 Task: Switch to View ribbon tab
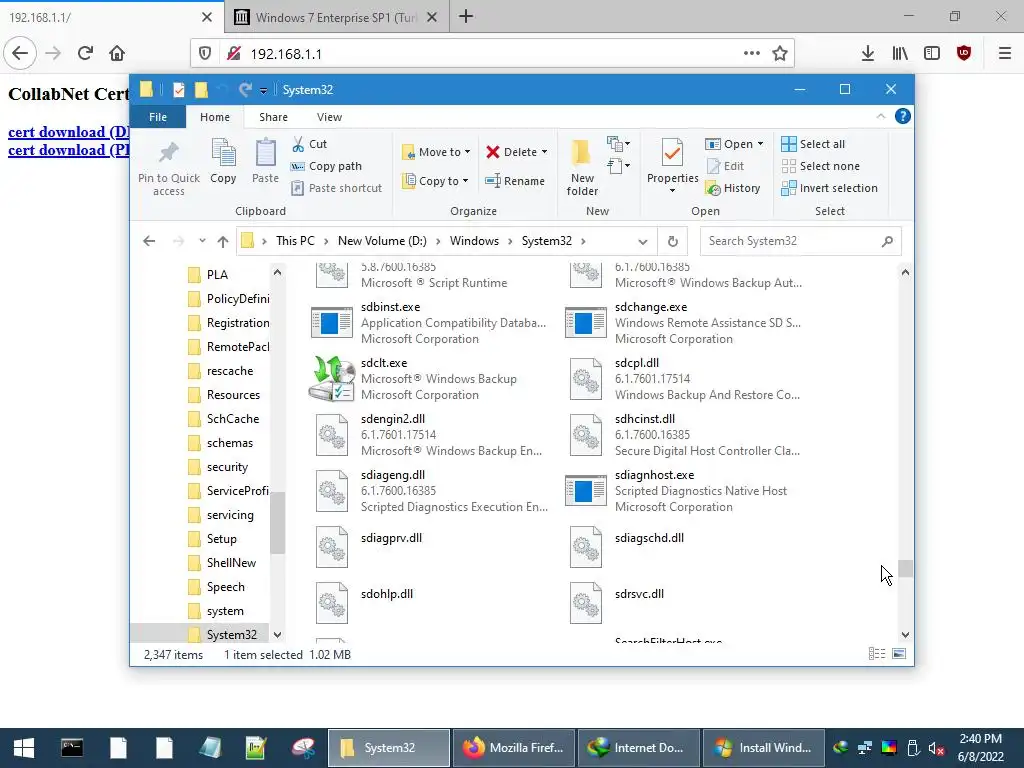(329, 117)
